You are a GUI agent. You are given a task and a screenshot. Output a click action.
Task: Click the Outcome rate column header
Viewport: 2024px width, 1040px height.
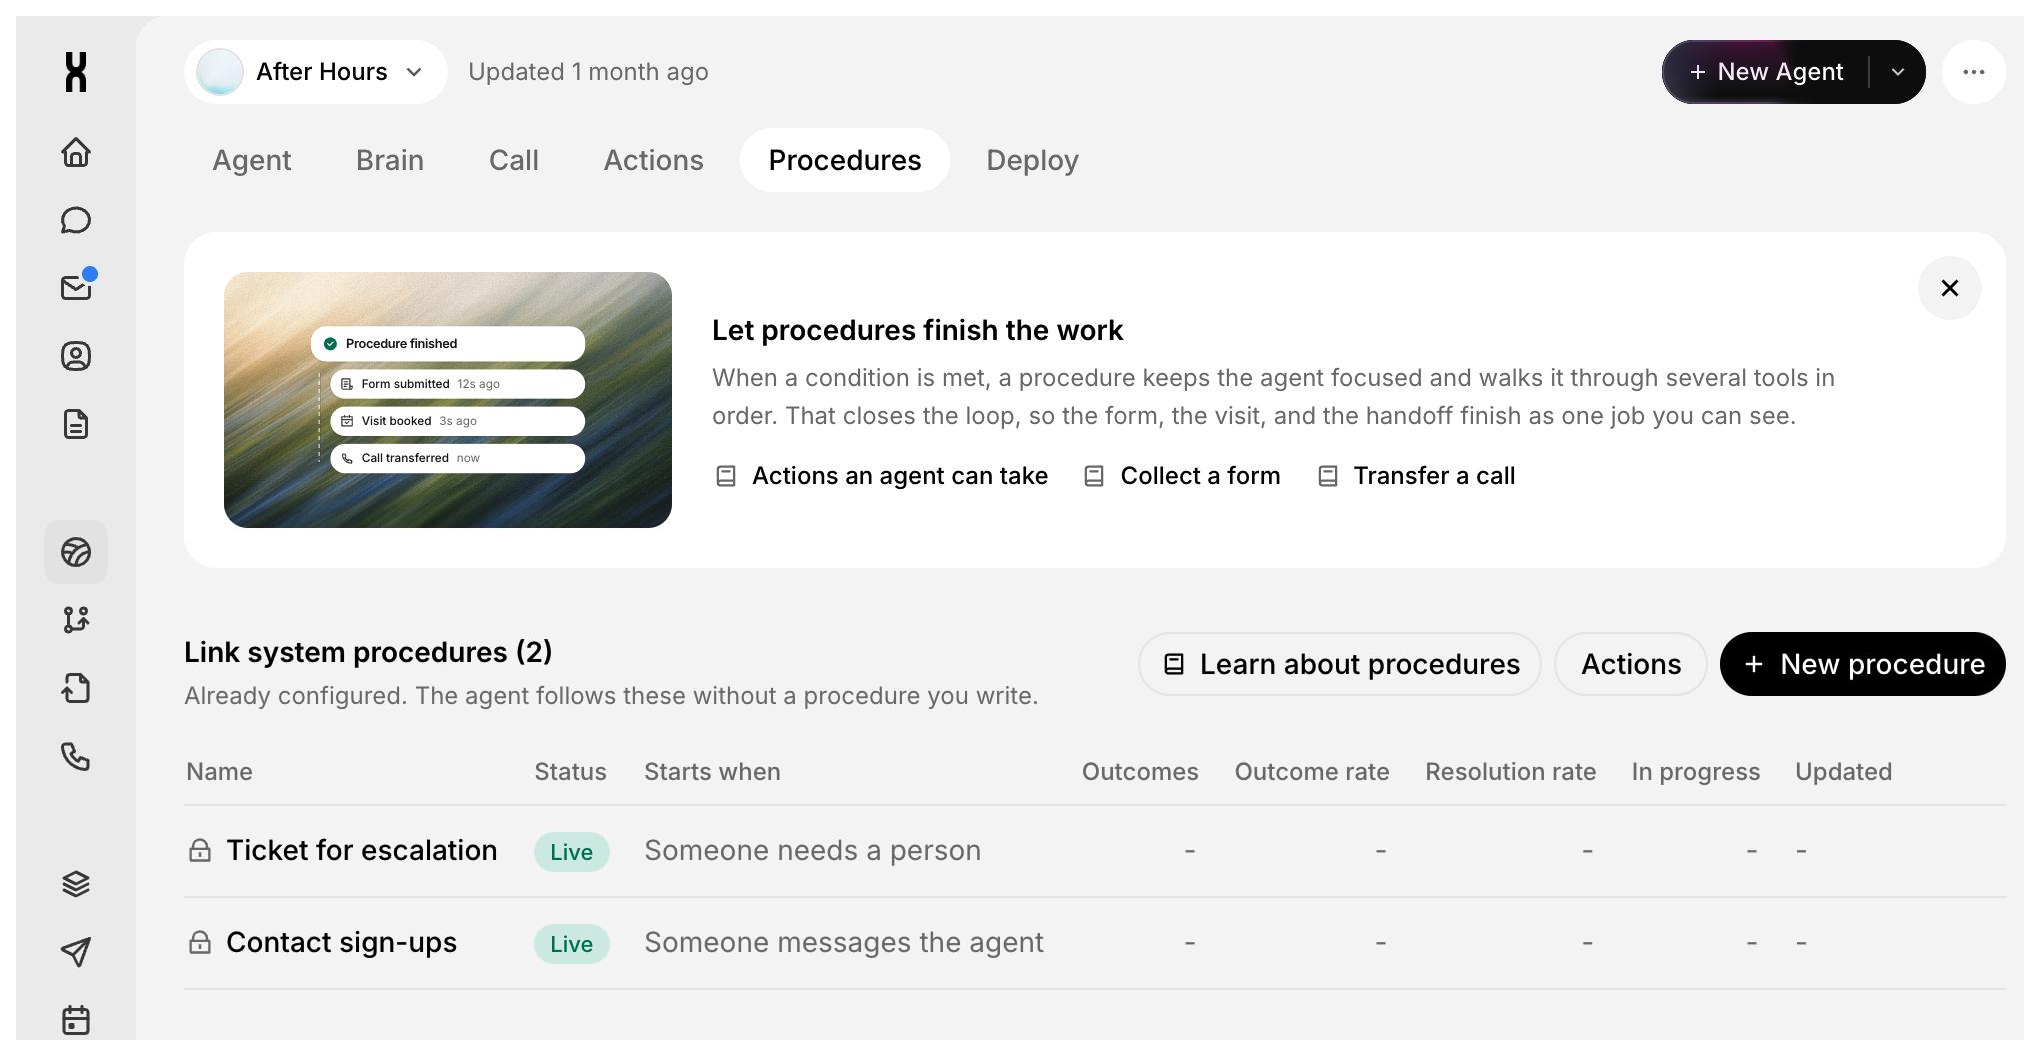[1312, 772]
